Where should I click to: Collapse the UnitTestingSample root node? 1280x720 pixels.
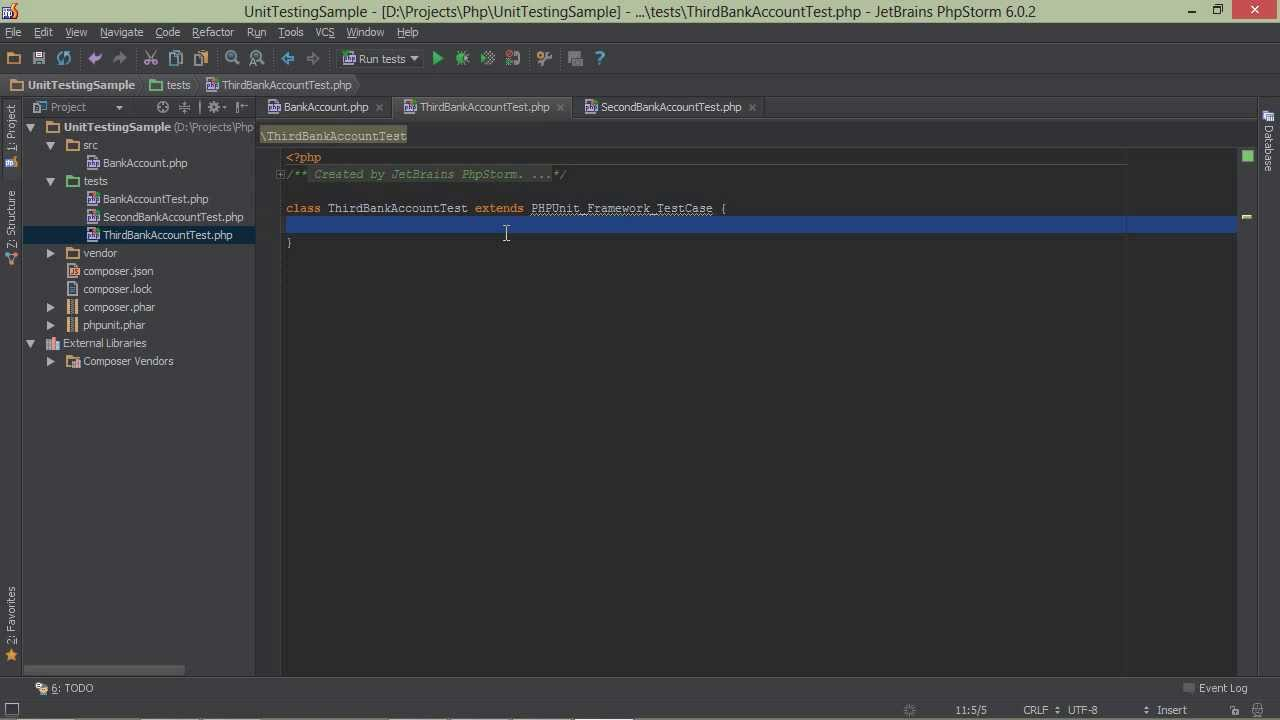31,127
